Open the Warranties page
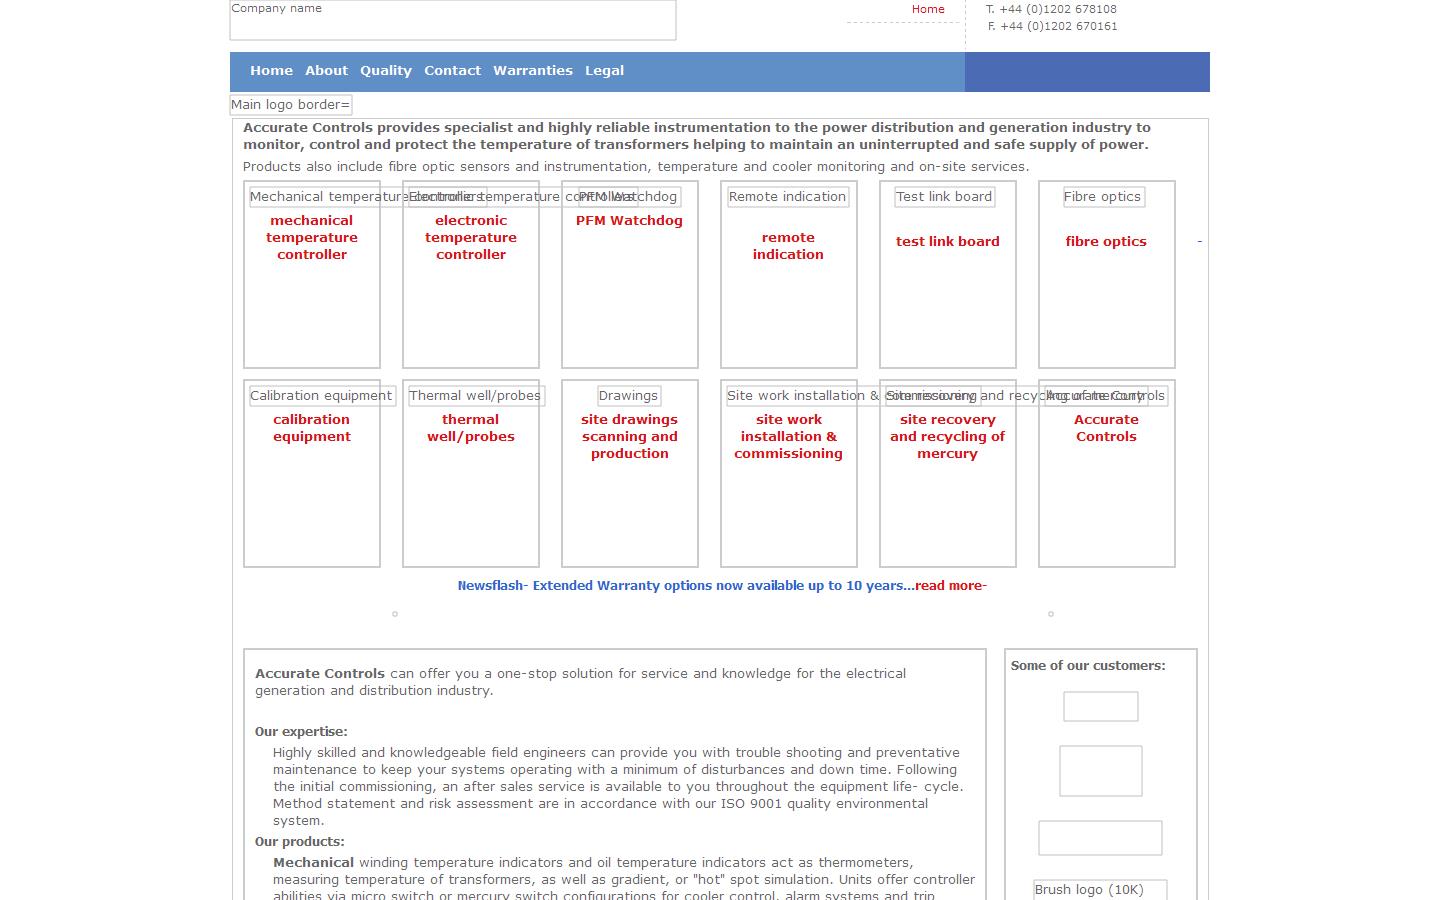The image size is (1440, 900). (x=532, y=70)
